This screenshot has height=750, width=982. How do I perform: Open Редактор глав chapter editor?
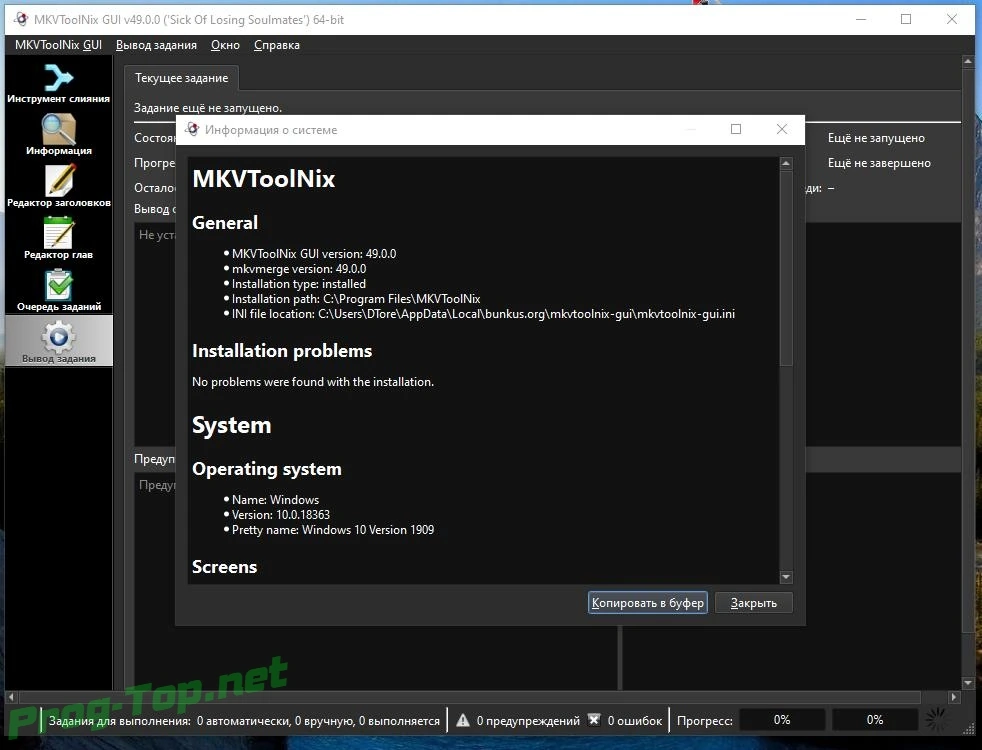[58, 238]
